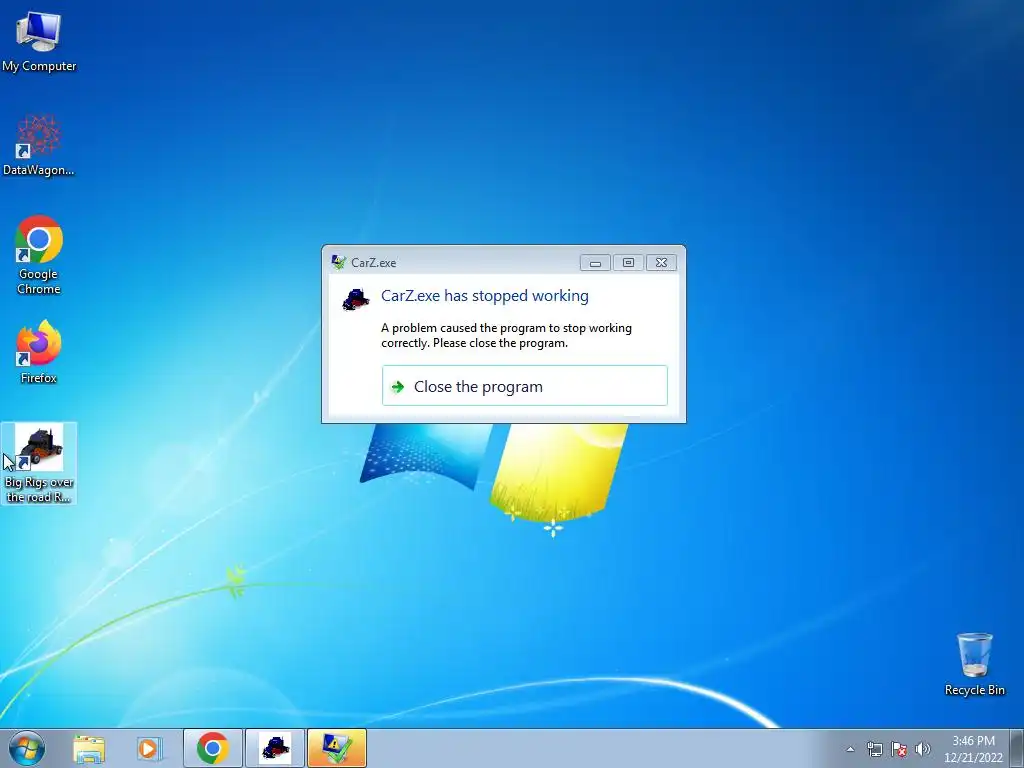Click the CarZ.exe dialog title text
The width and height of the screenshot is (1024, 768).
click(x=374, y=263)
